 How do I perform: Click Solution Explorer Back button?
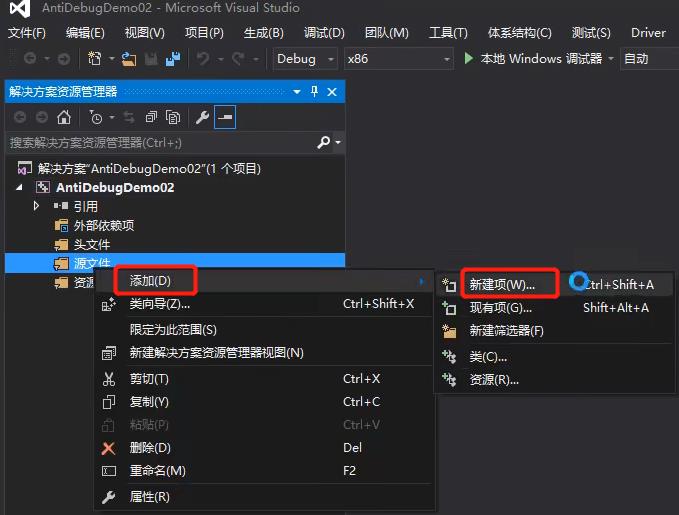[x=19, y=117]
